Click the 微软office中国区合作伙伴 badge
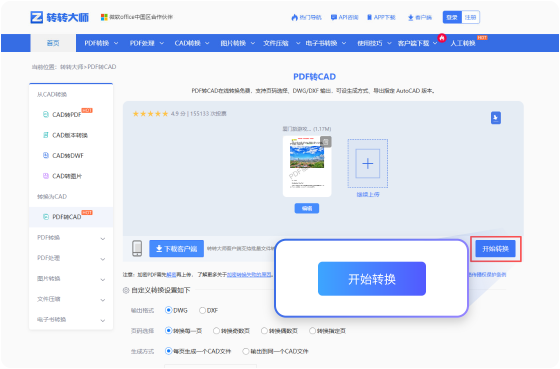 [137, 17]
